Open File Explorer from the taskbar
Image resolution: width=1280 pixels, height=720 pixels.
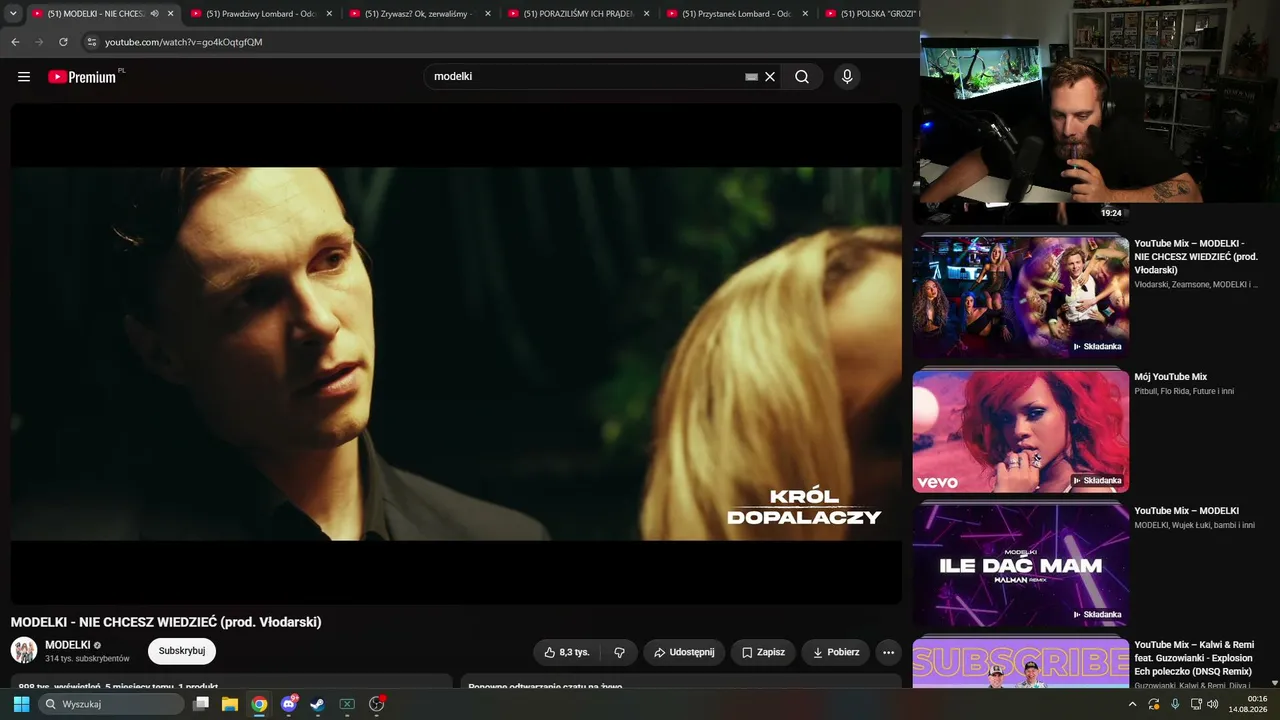(x=230, y=704)
